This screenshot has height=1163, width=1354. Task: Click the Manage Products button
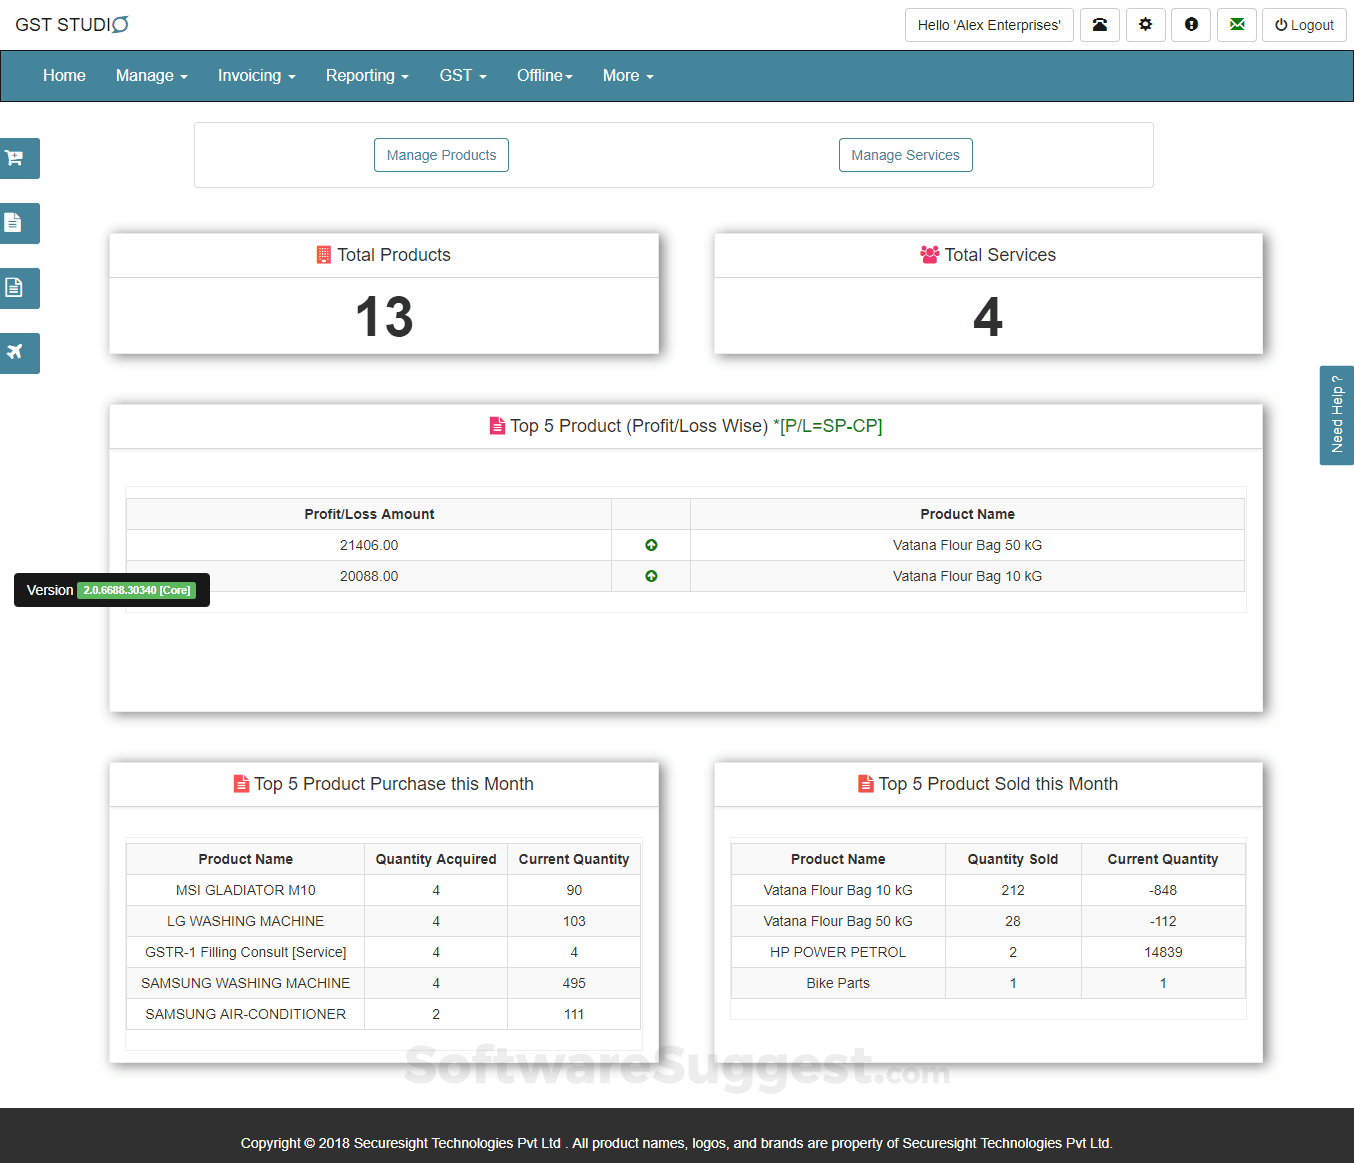click(x=441, y=155)
